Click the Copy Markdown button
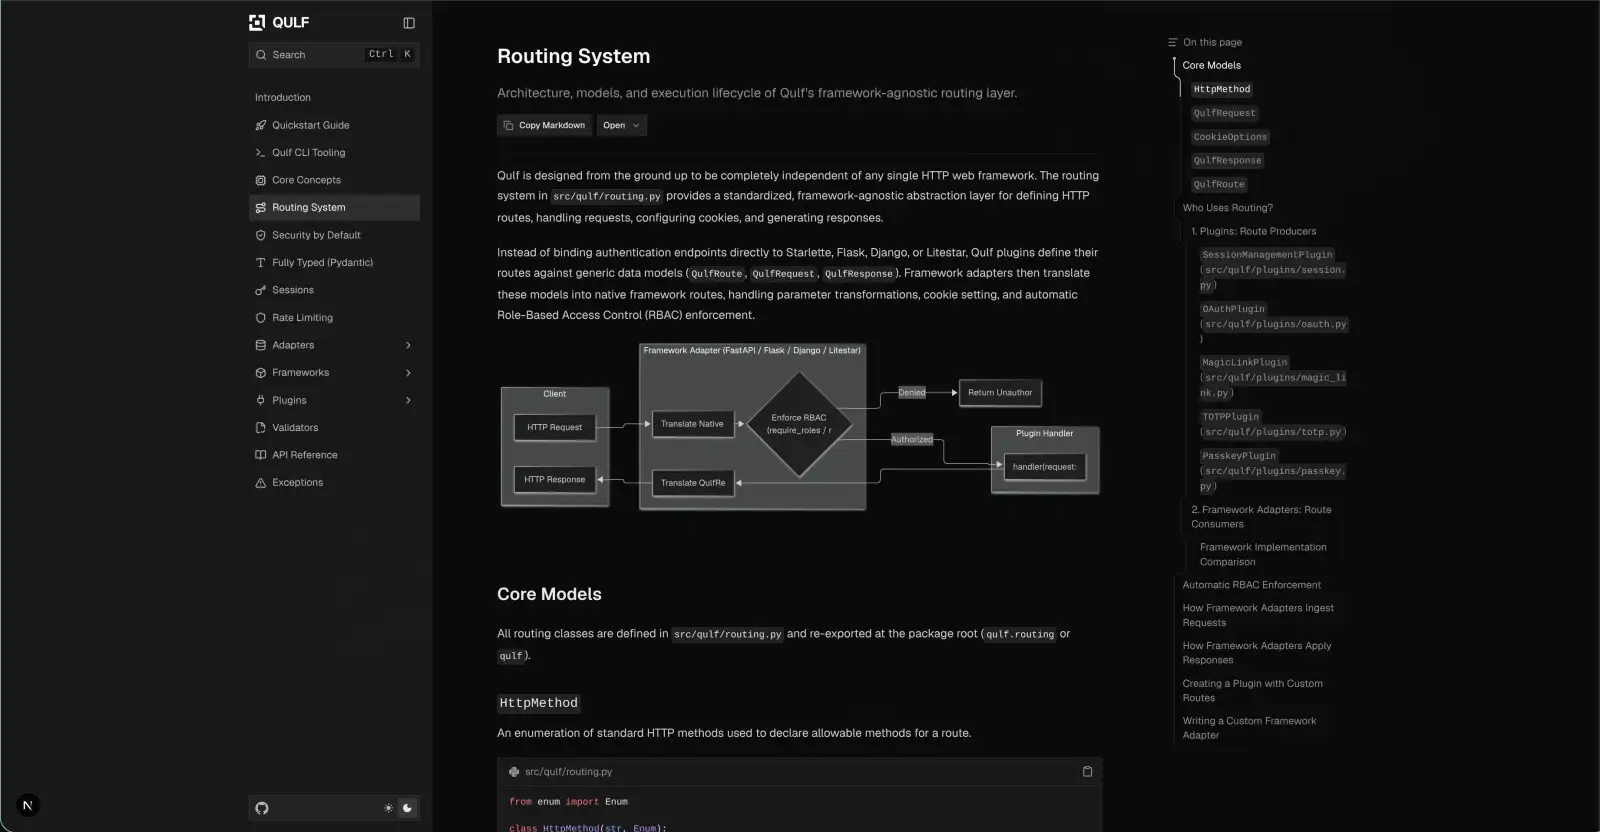The height and width of the screenshot is (832, 1600). [544, 125]
